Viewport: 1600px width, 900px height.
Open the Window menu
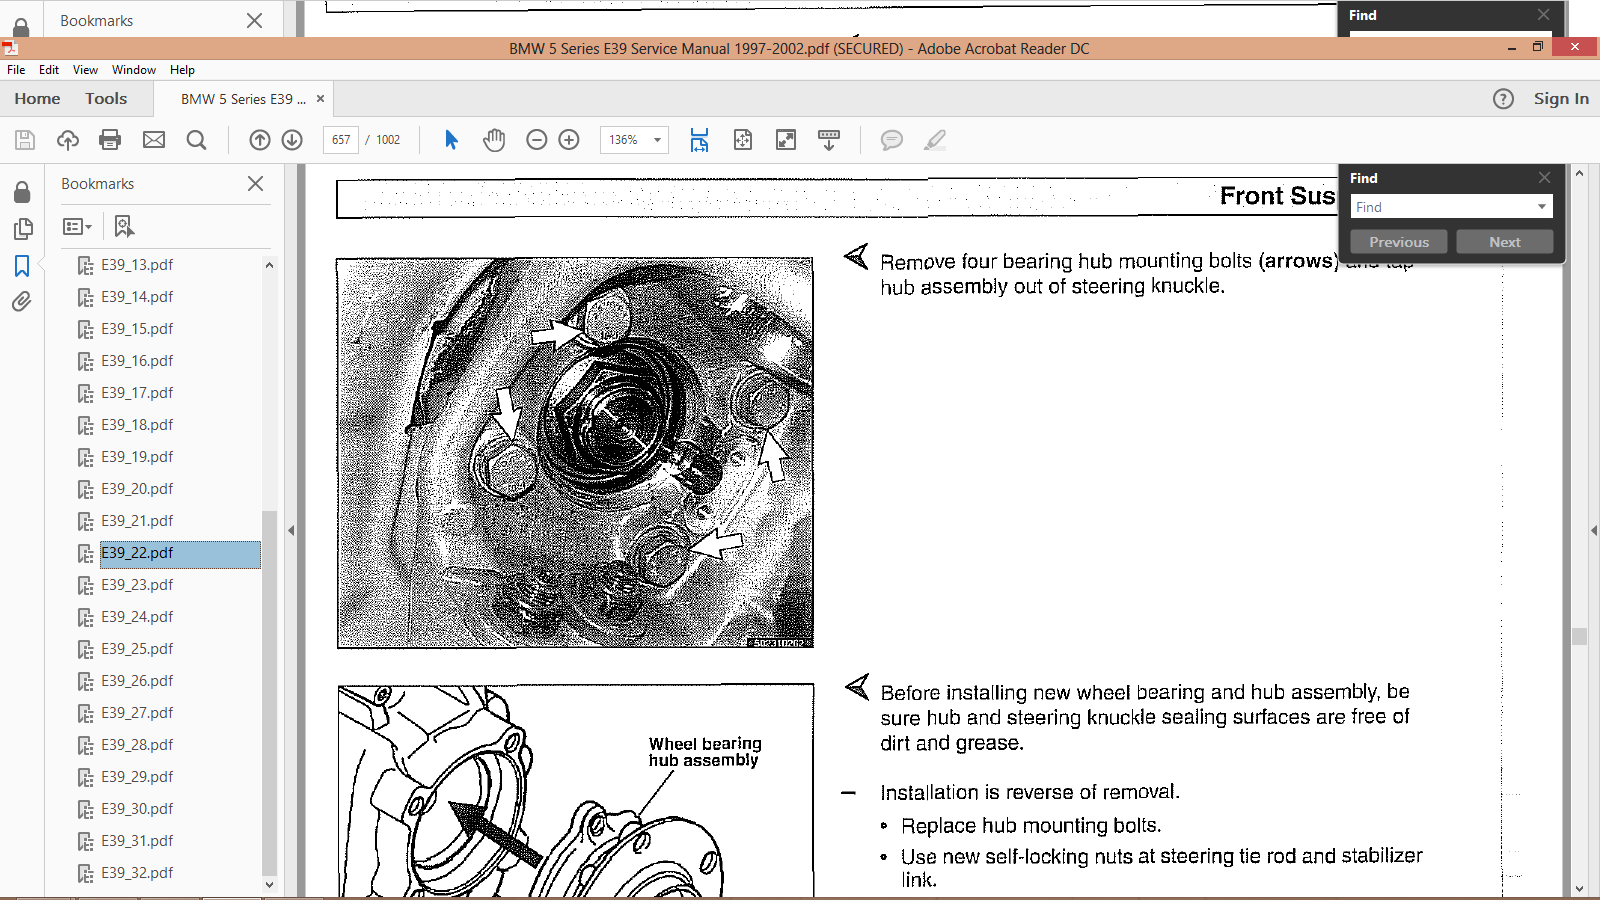tap(134, 70)
